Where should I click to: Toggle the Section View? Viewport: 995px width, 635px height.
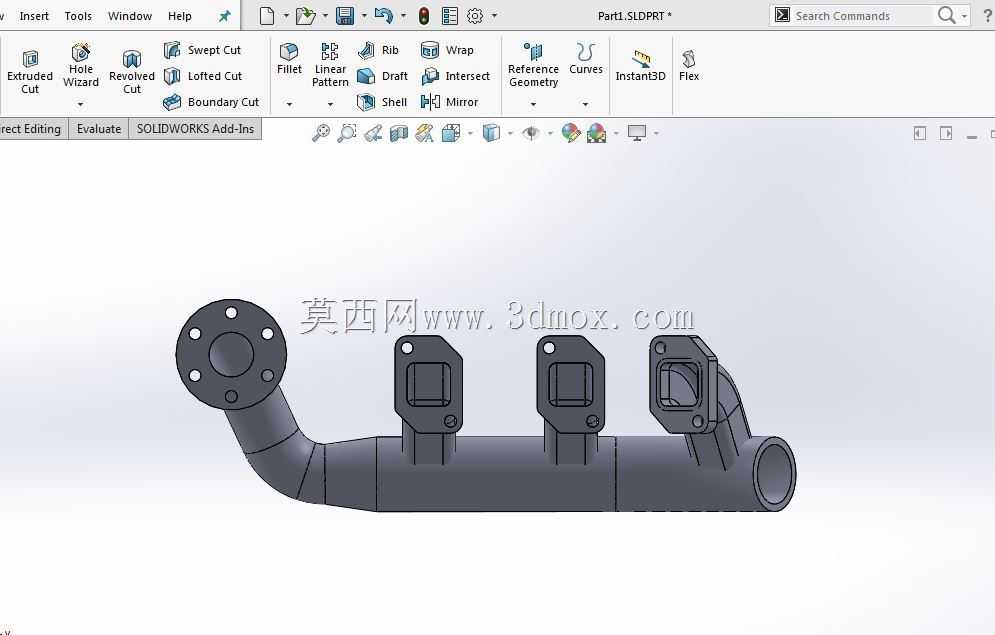click(x=399, y=133)
